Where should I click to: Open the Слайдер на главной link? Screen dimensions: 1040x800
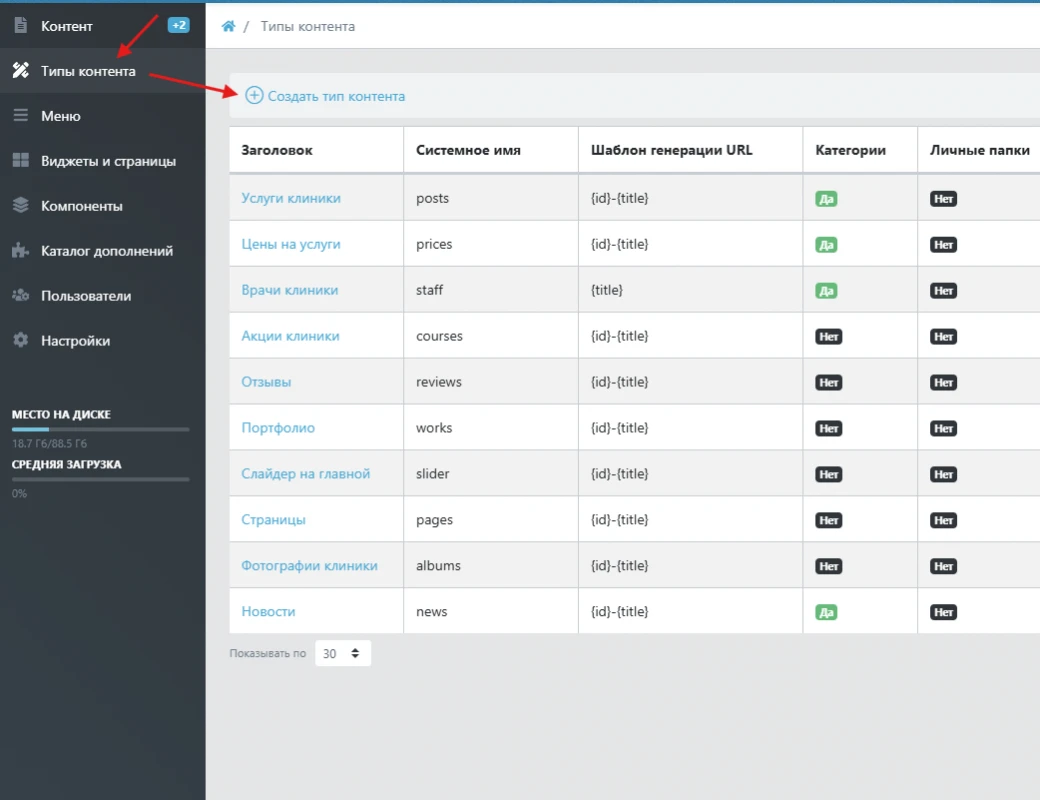click(x=306, y=474)
